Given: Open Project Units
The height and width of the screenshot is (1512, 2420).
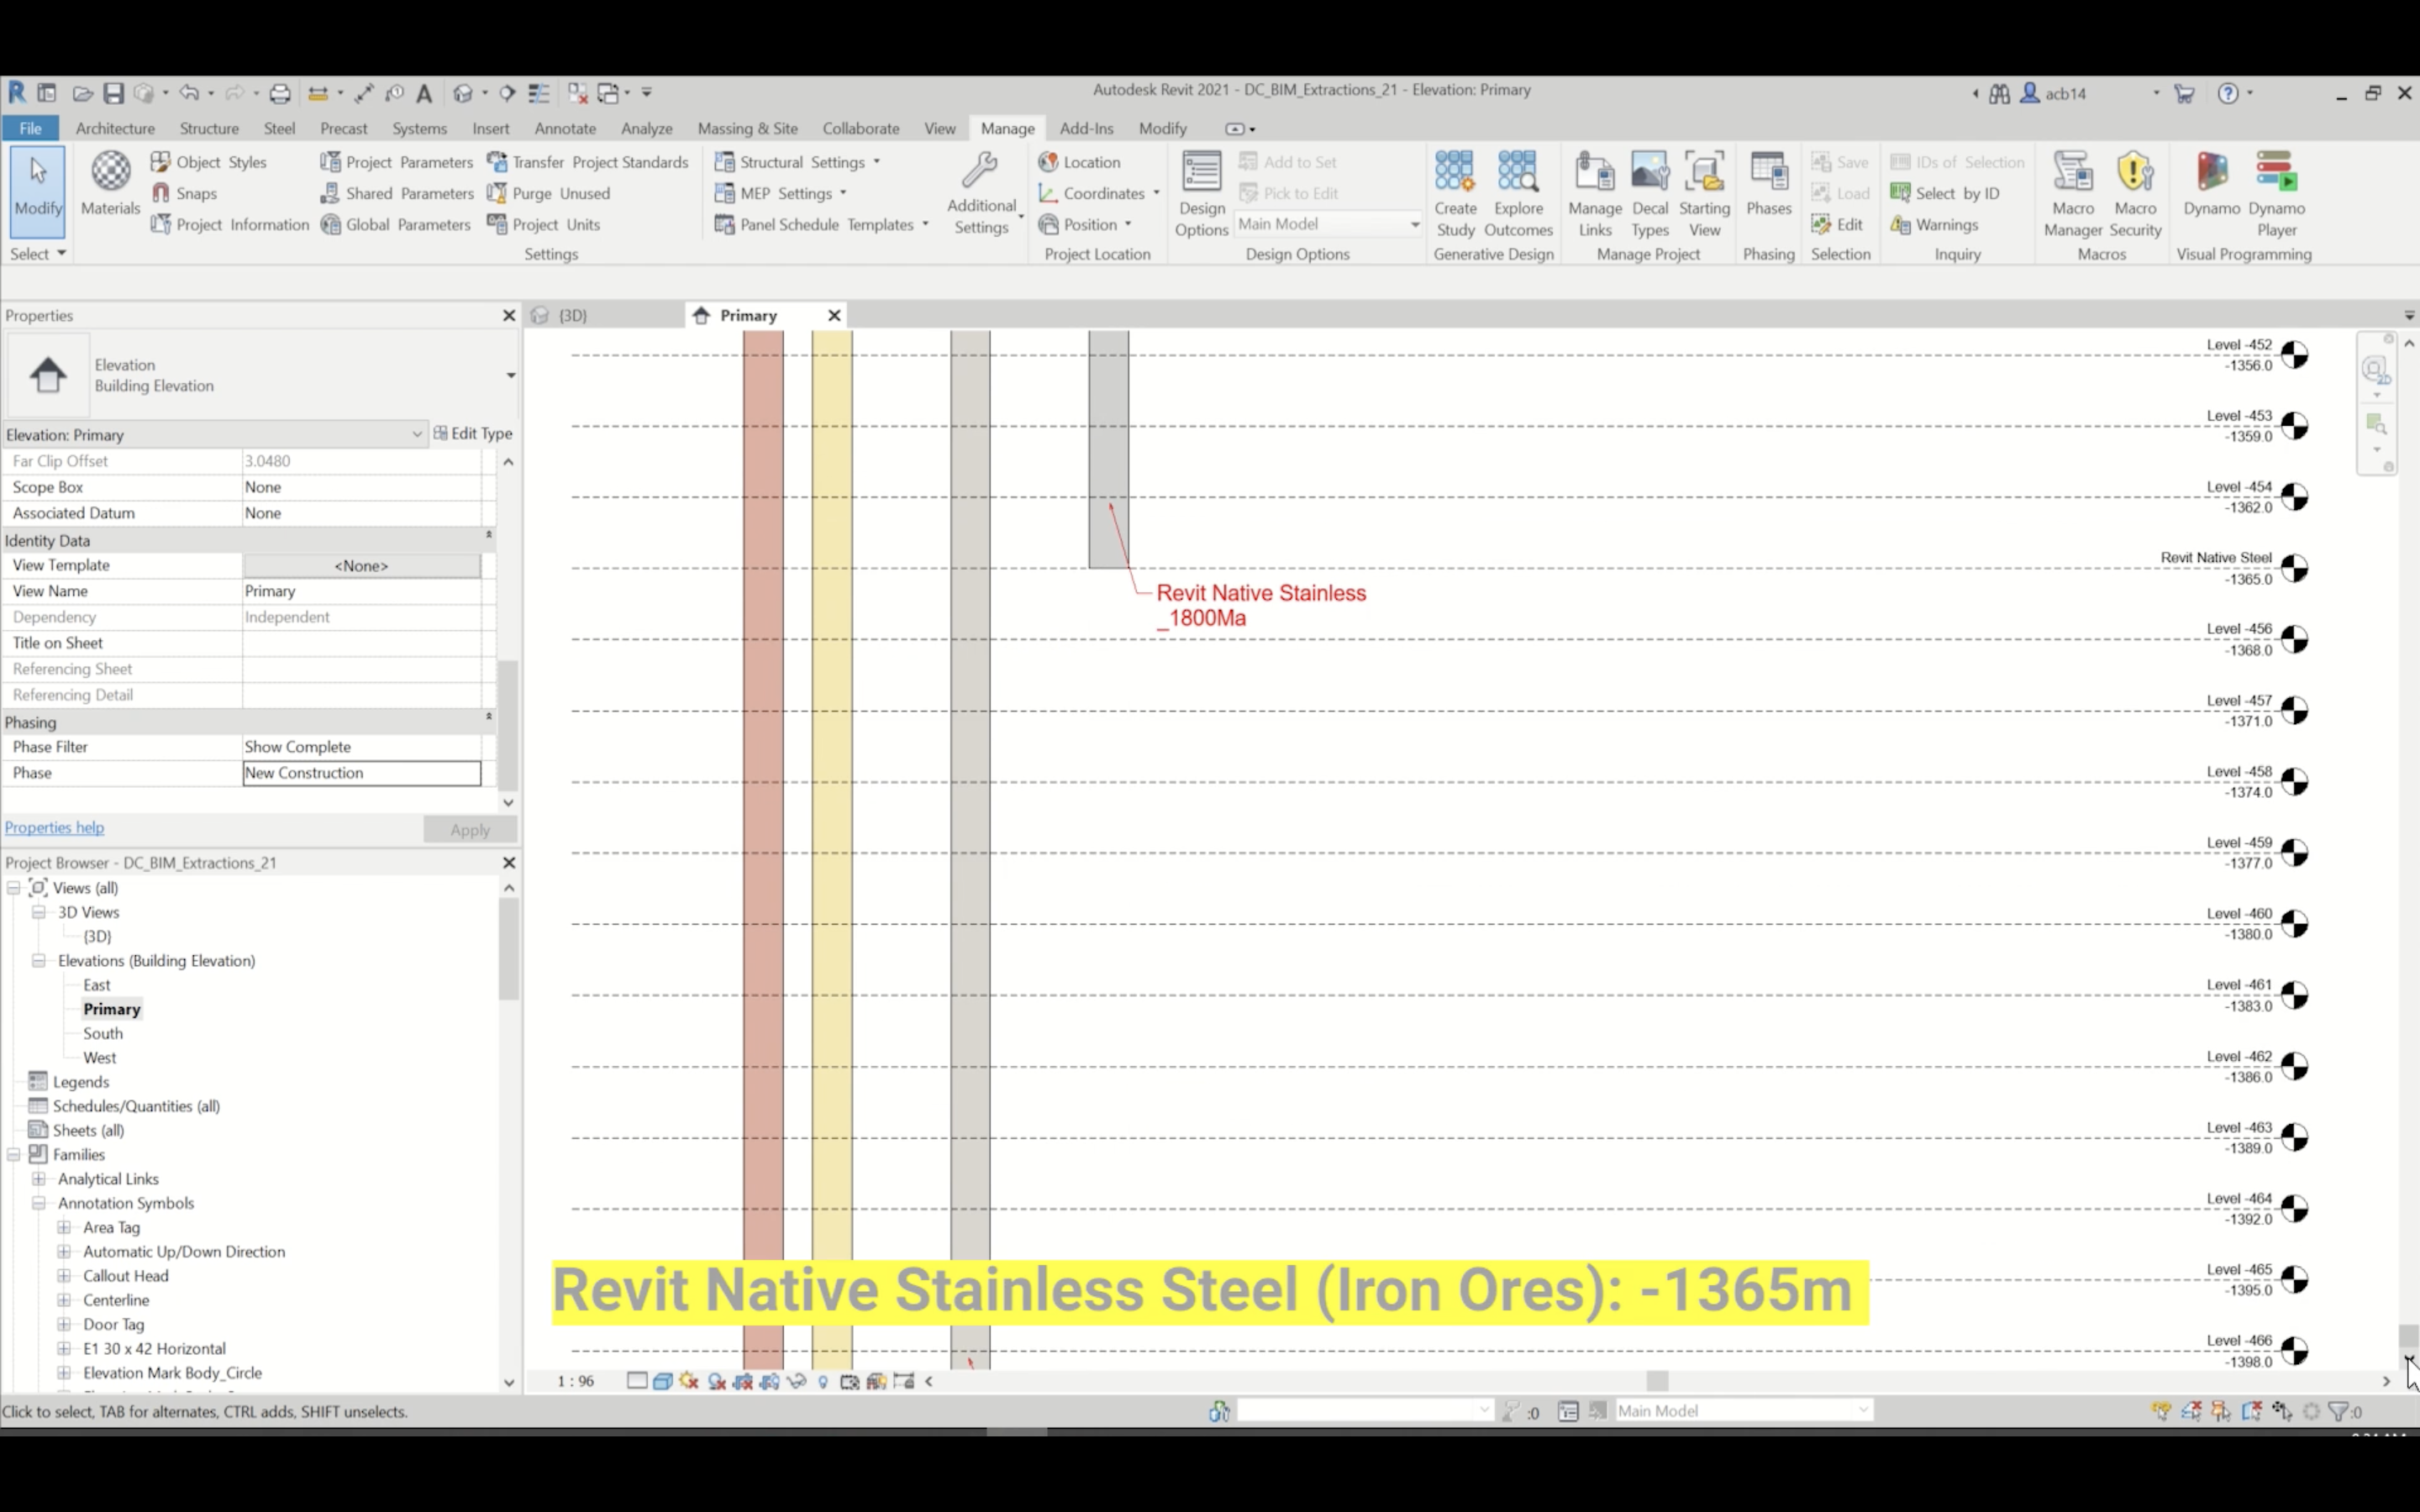Looking at the screenshot, I should 544,224.
